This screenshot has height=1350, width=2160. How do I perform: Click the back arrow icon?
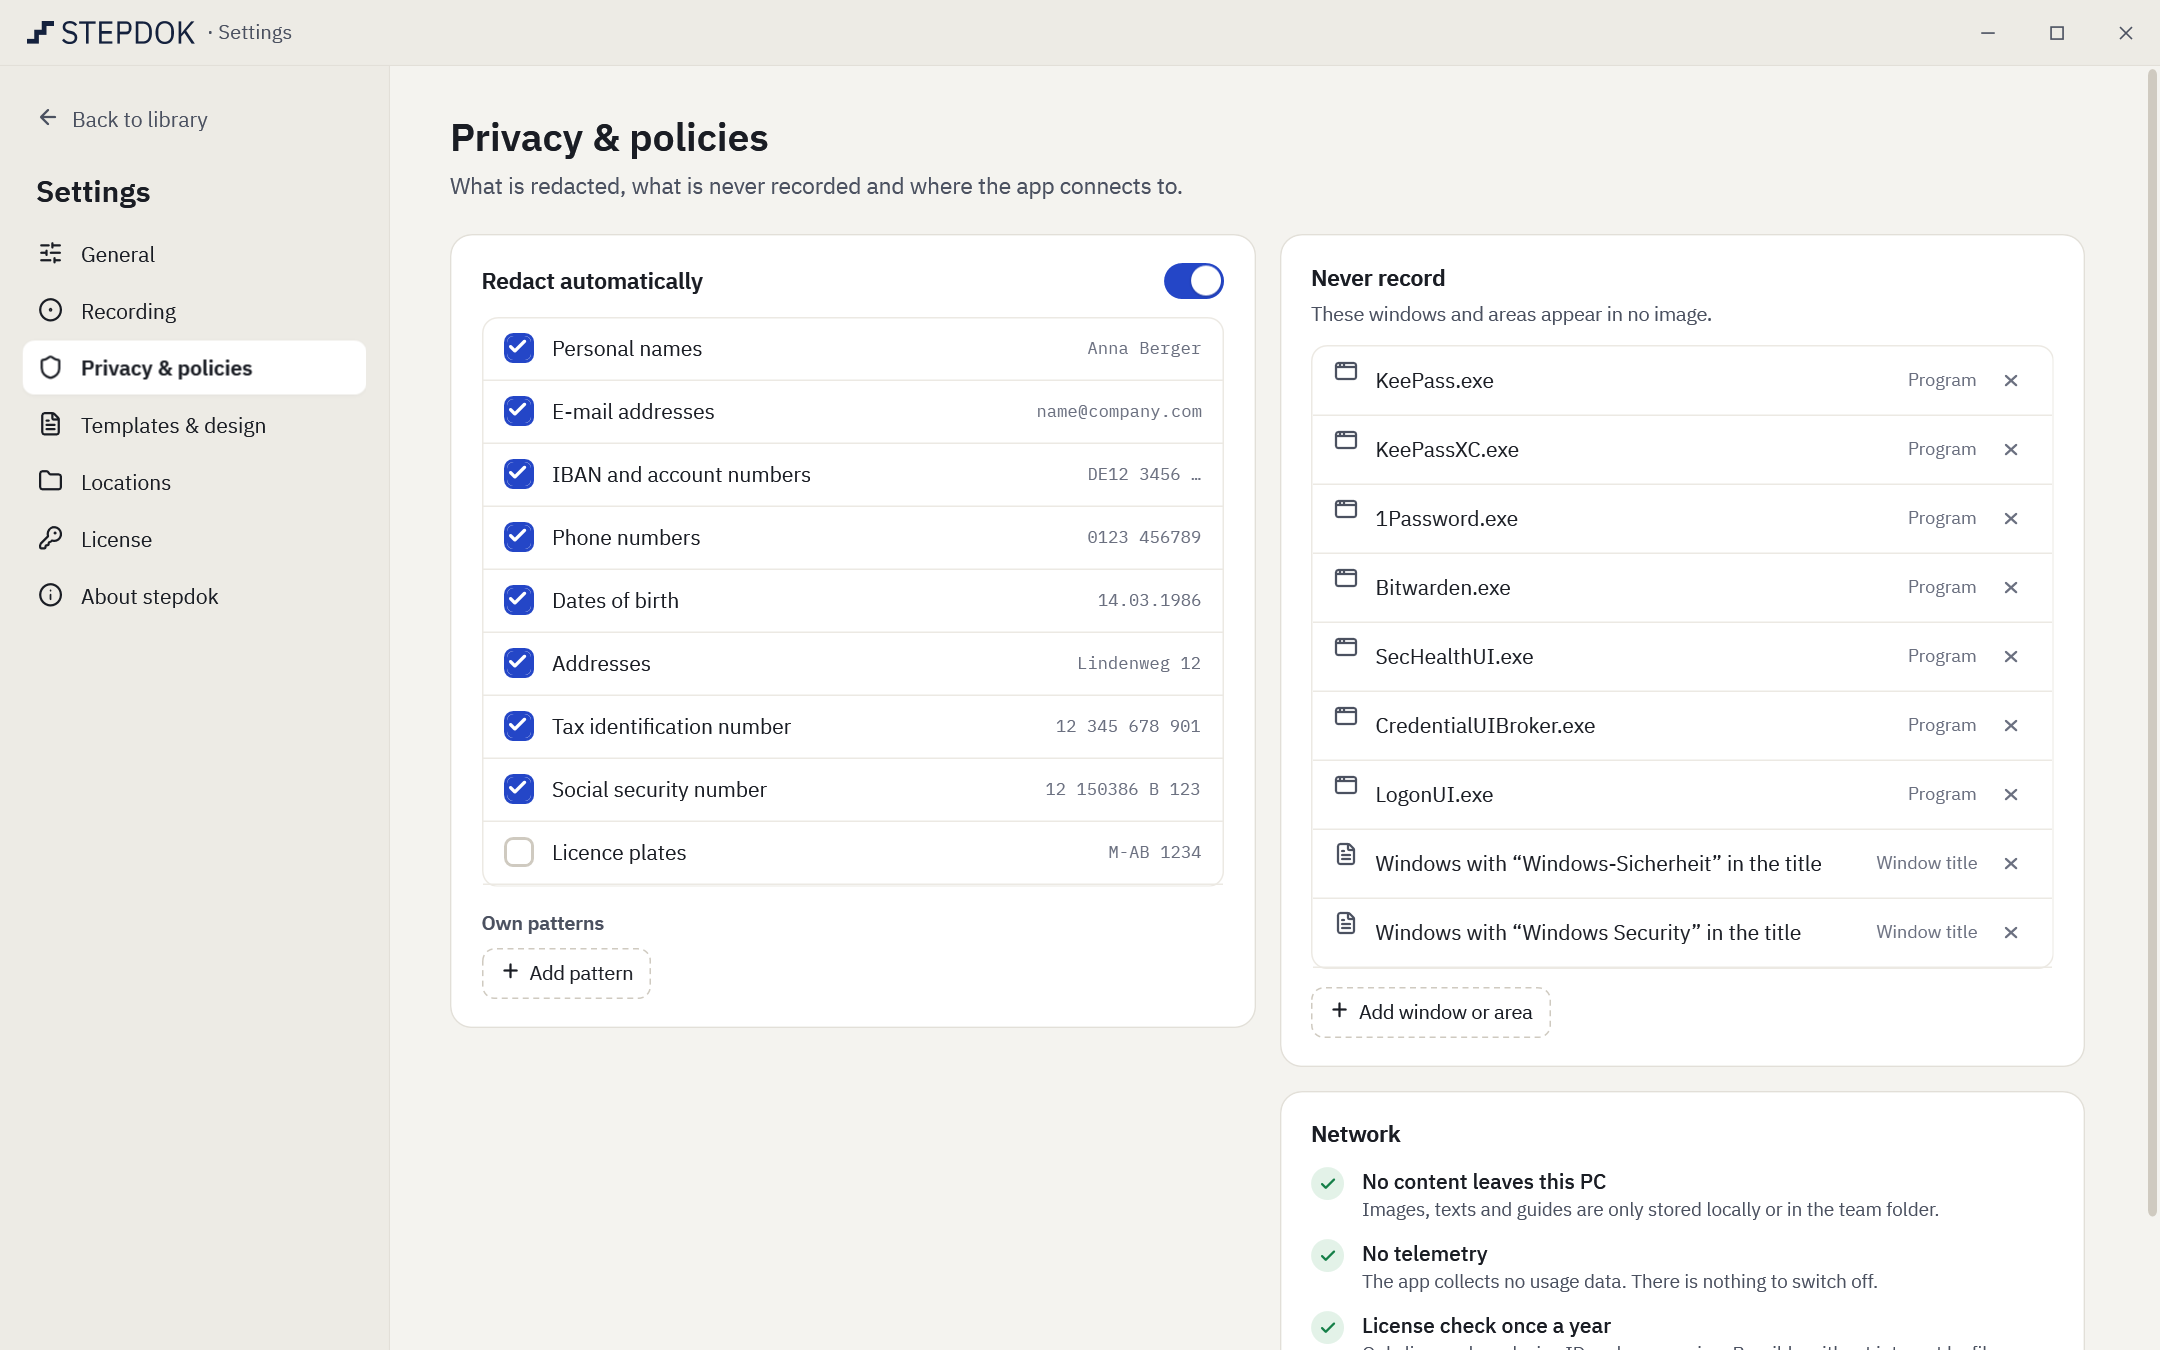48,118
